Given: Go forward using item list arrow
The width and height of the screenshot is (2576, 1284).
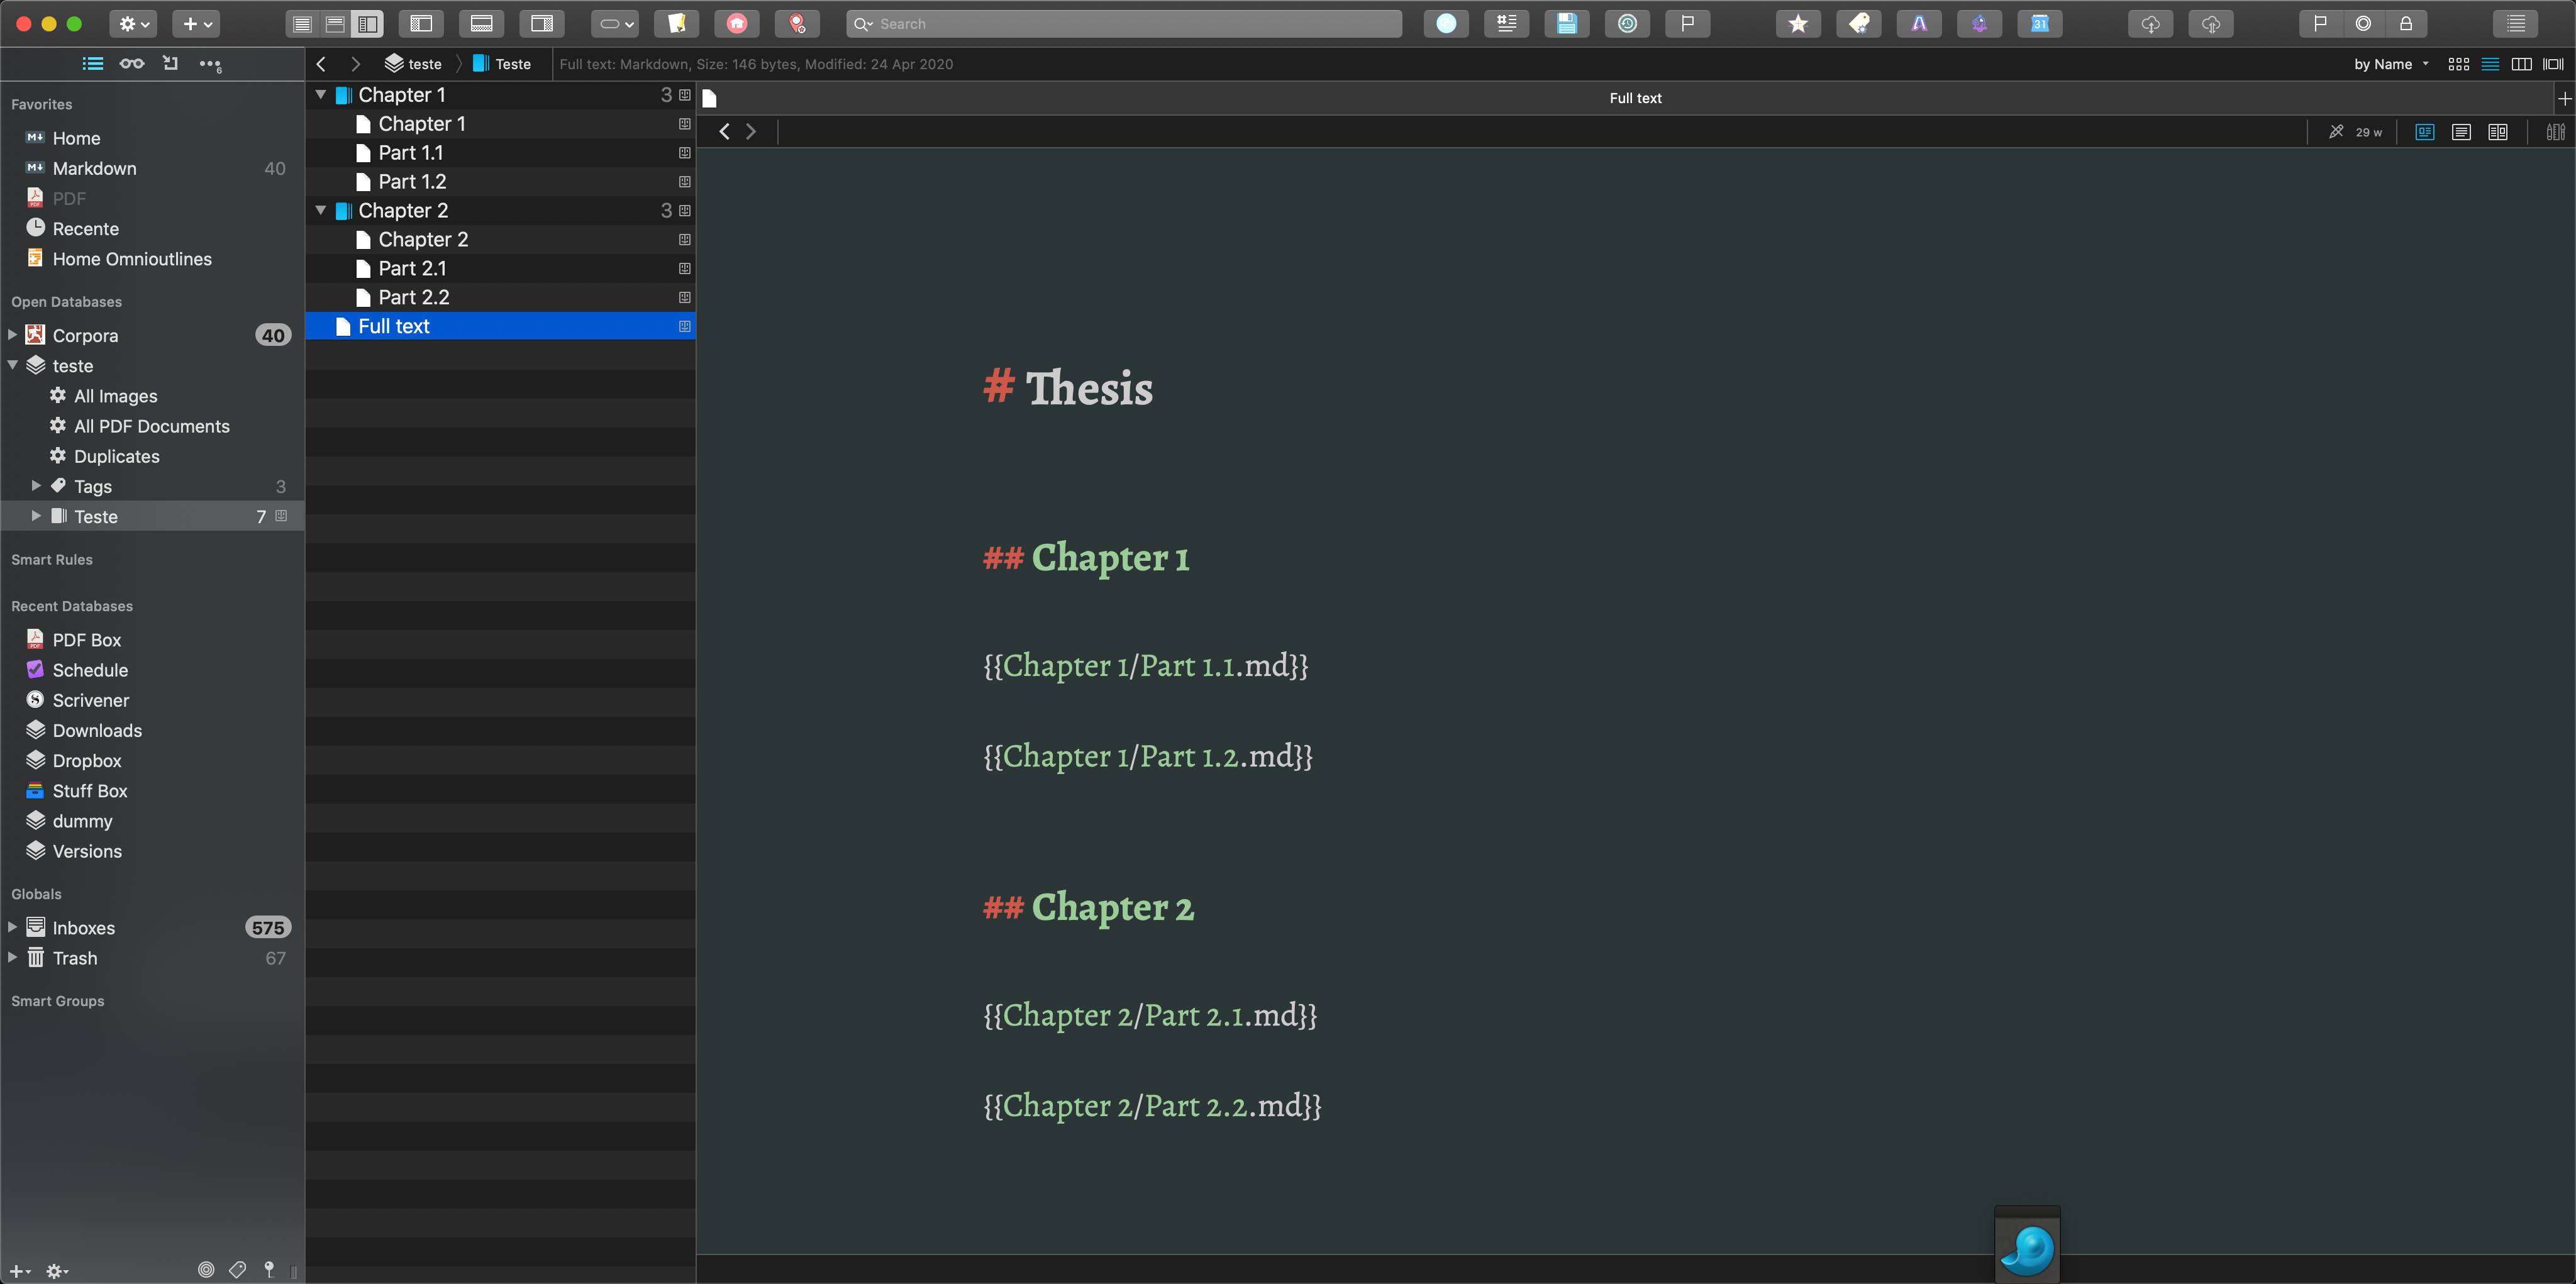Looking at the screenshot, I should pyautogui.click(x=355, y=64).
